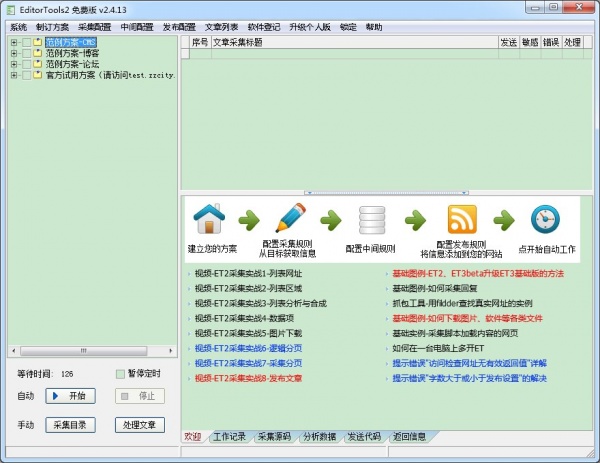Screen dimensions: 600x463
Task: Click the pencil icon for collection rules
Action: (x=291, y=218)
